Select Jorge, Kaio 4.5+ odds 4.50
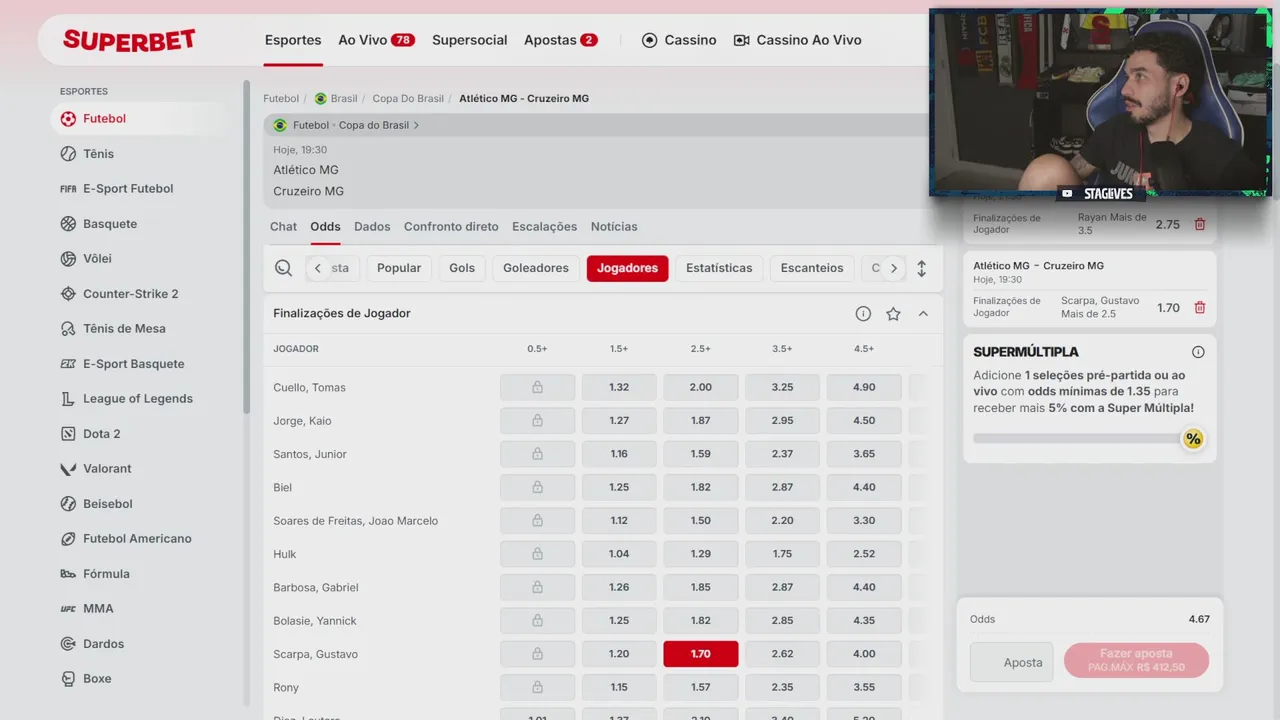 [864, 421]
